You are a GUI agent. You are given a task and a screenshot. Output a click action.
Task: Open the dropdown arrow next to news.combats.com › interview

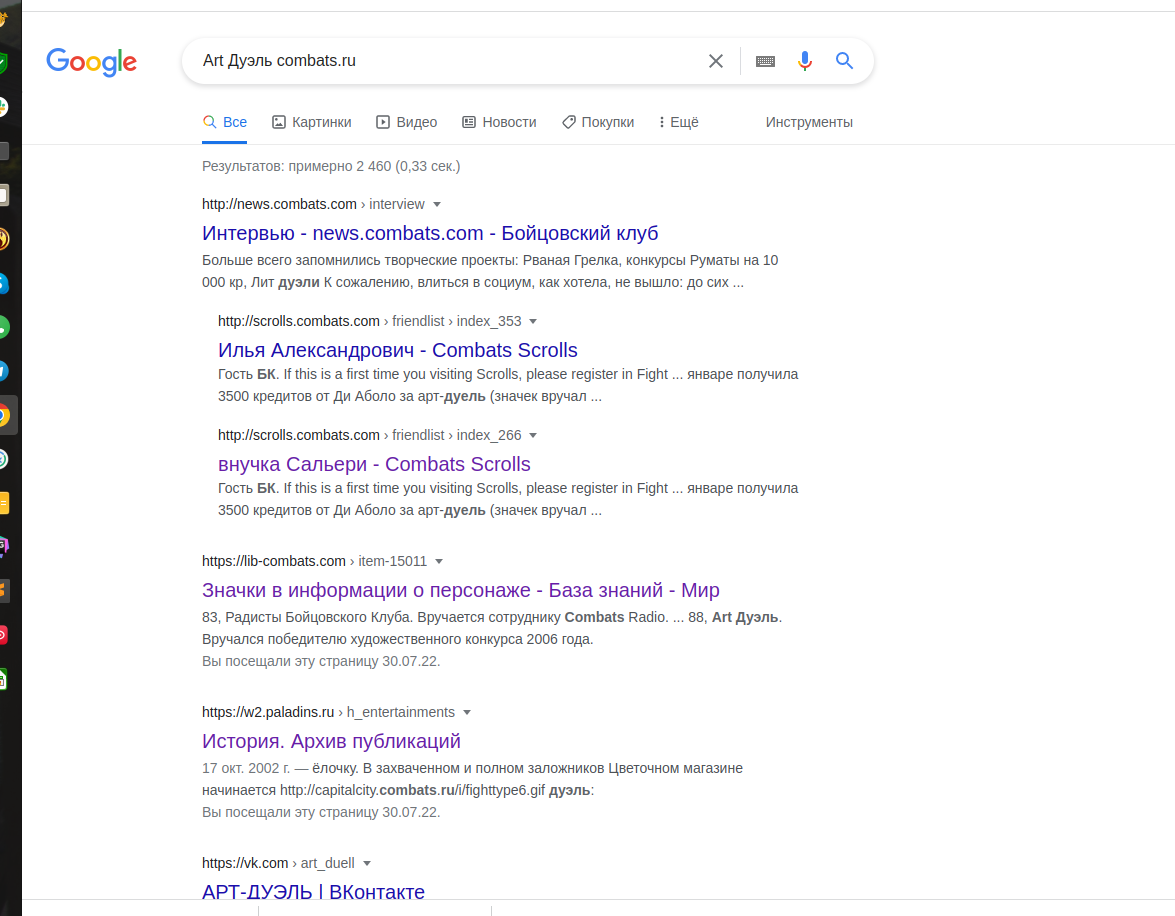point(437,205)
